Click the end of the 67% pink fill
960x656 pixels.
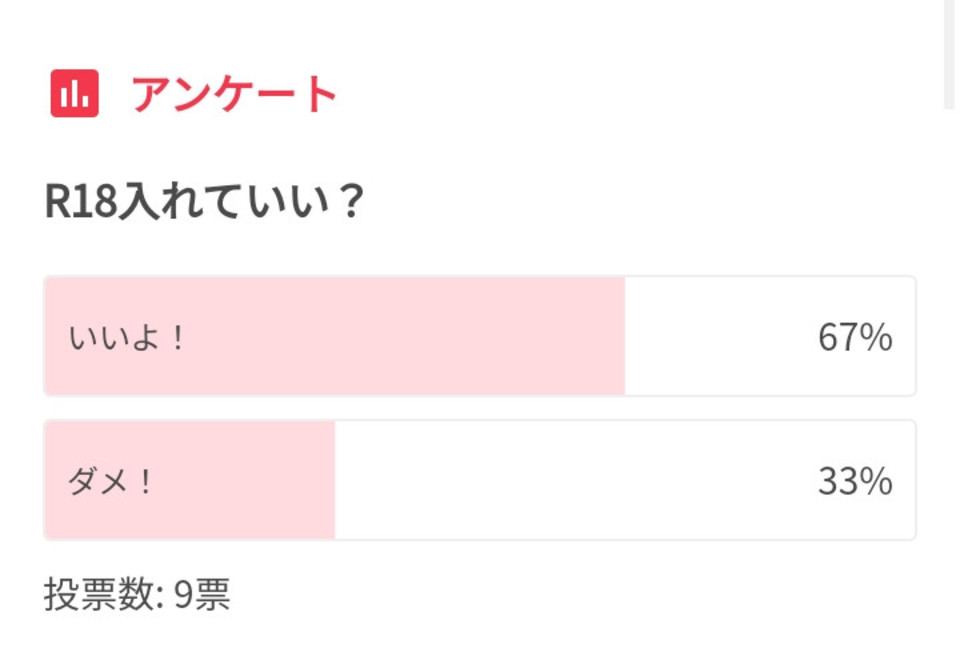(622, 336)
